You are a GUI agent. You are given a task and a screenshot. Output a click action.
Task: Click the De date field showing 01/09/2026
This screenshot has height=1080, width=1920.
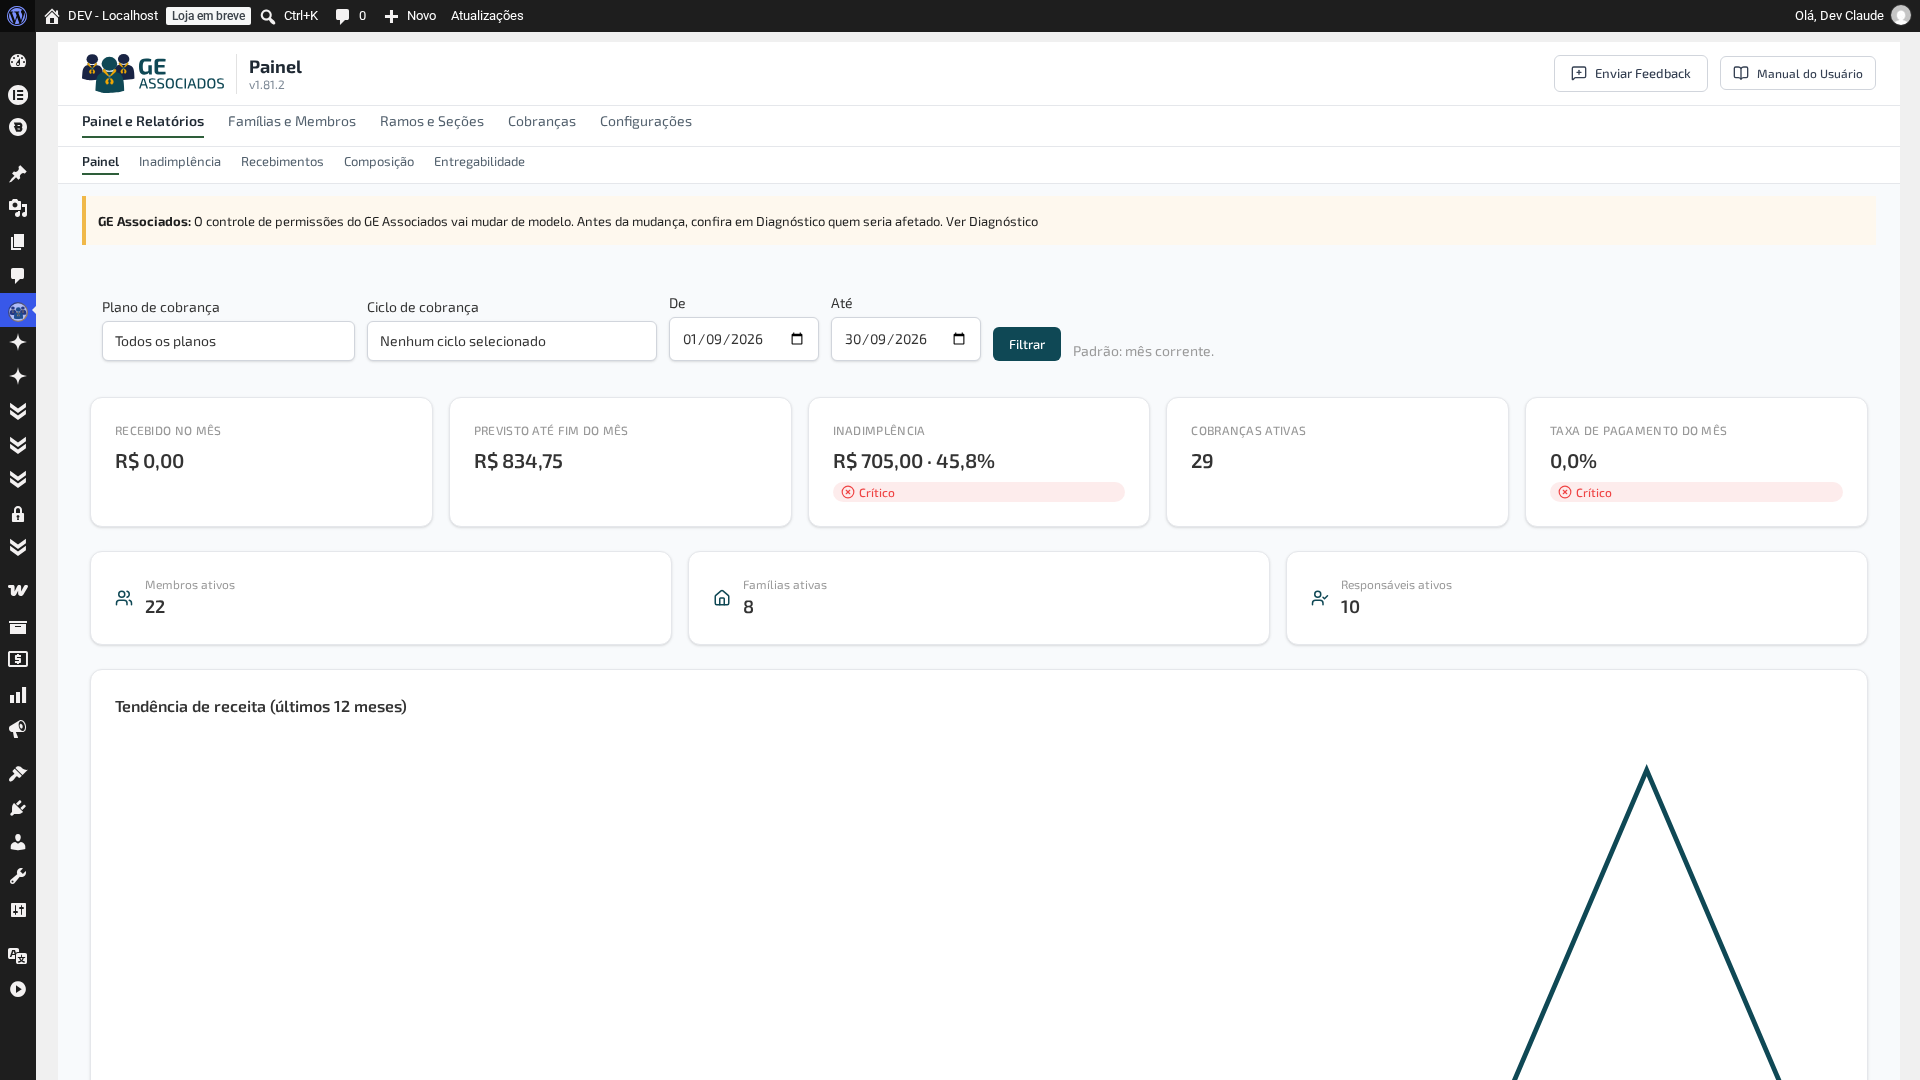click(744, 339)
